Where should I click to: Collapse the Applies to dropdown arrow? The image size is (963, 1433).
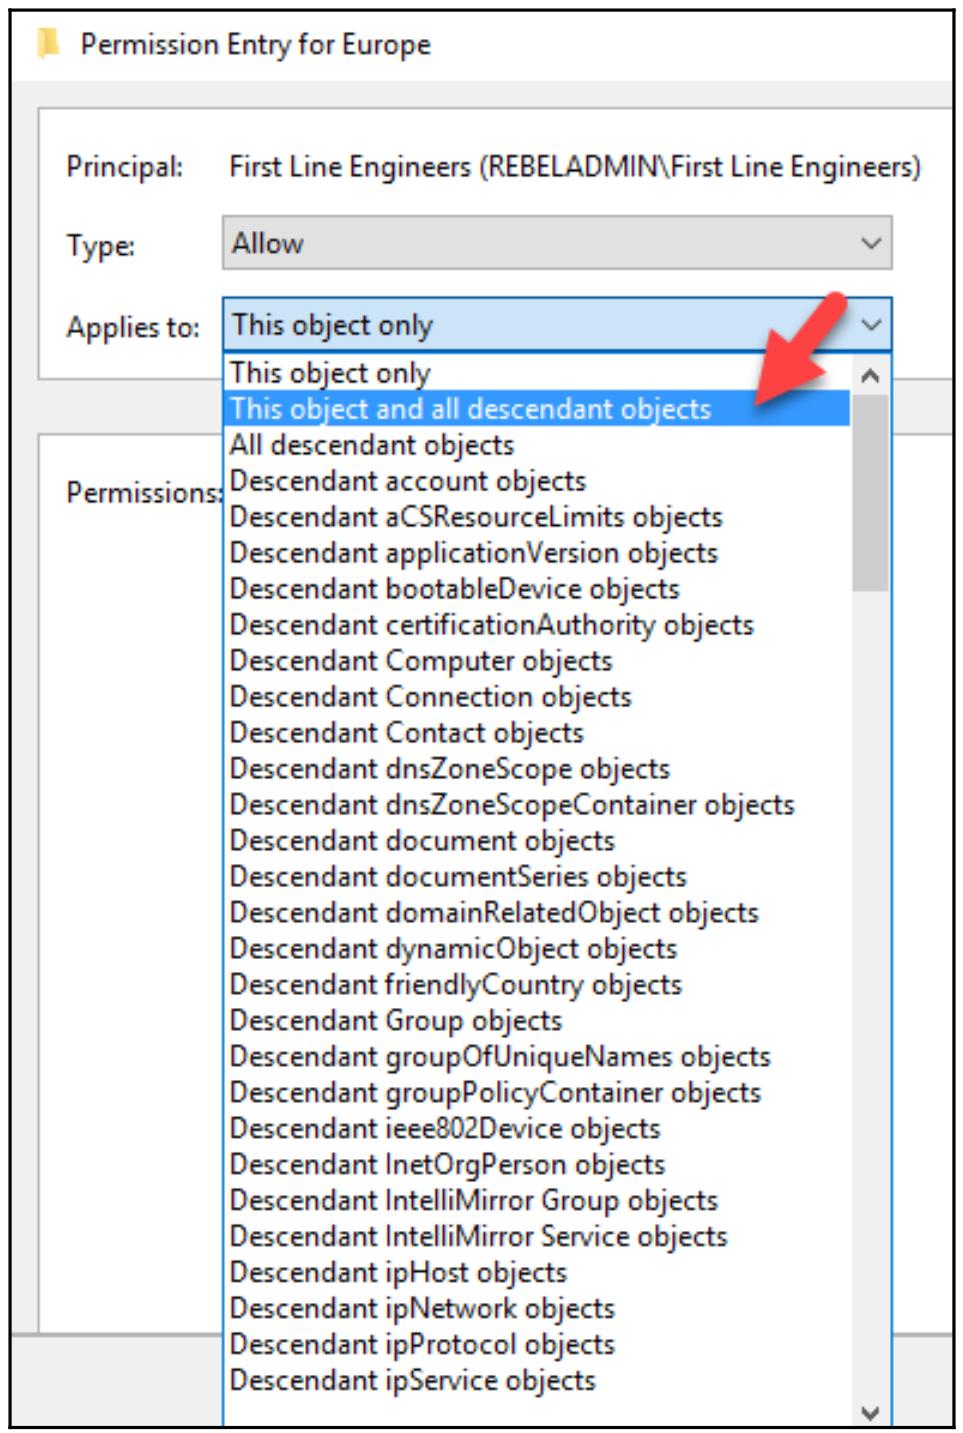(x=870, y=325)
